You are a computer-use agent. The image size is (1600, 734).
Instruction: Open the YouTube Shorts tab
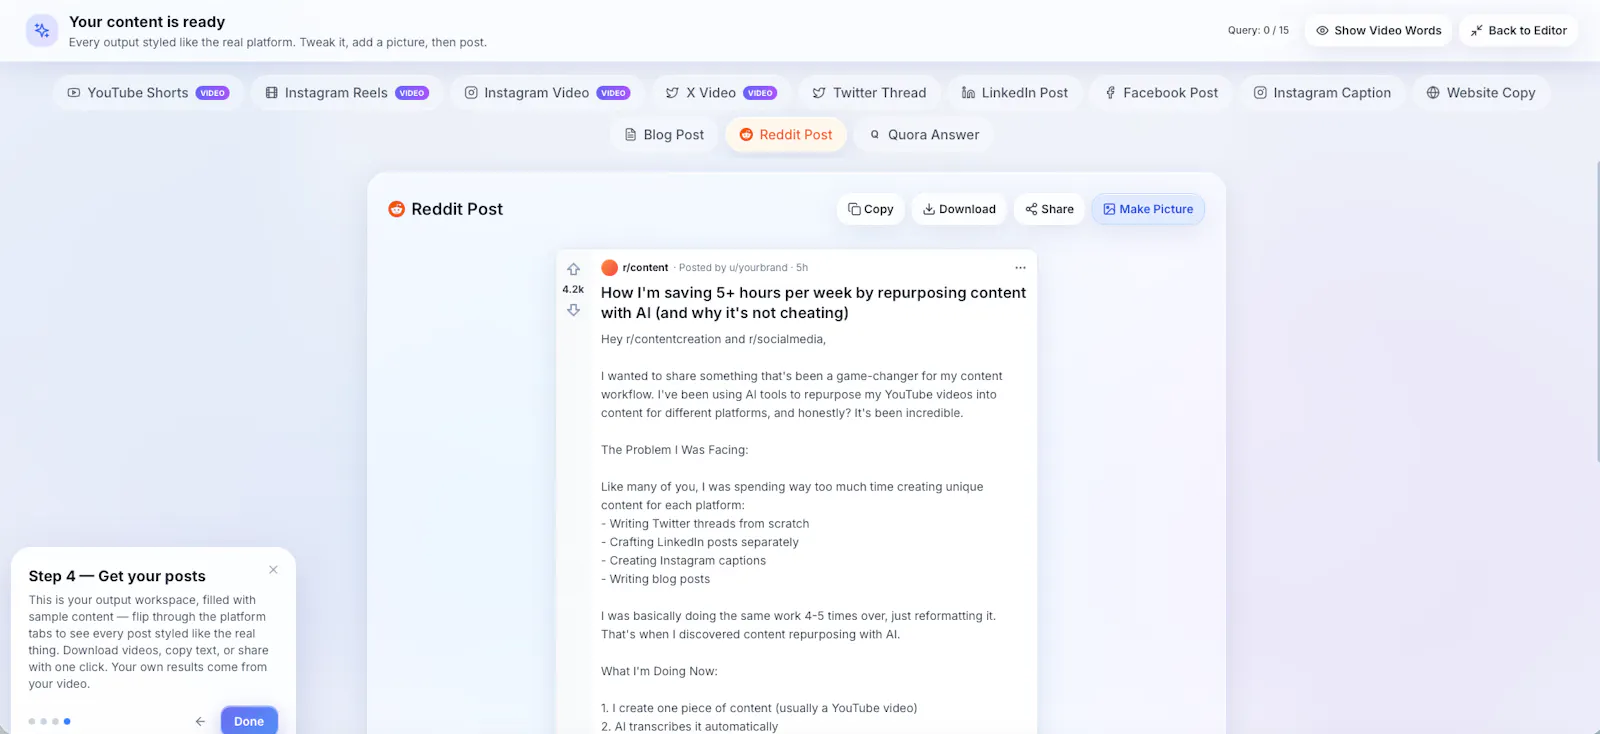point(148,93)
